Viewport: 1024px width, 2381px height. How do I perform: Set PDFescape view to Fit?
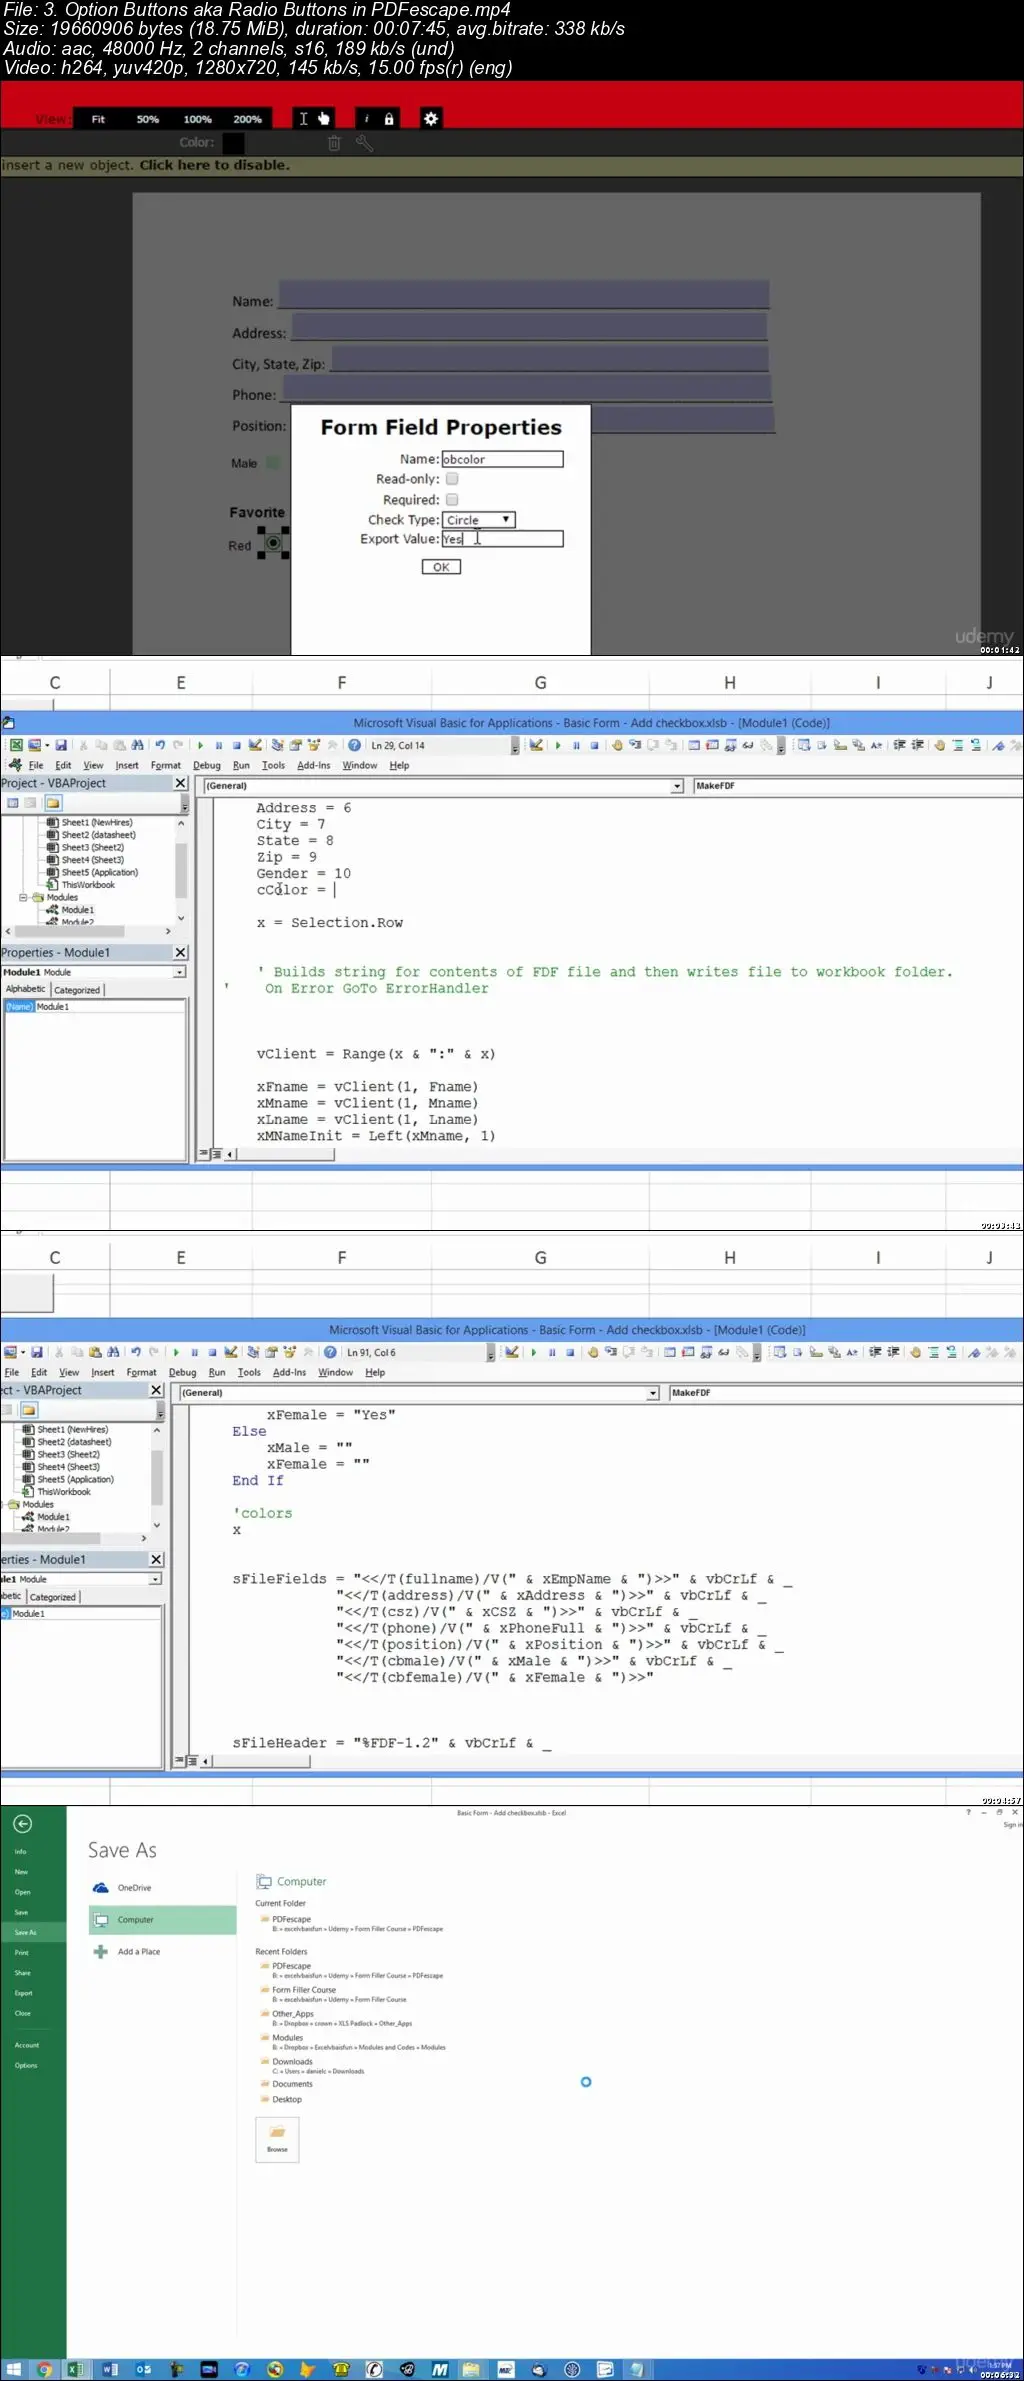98,119
